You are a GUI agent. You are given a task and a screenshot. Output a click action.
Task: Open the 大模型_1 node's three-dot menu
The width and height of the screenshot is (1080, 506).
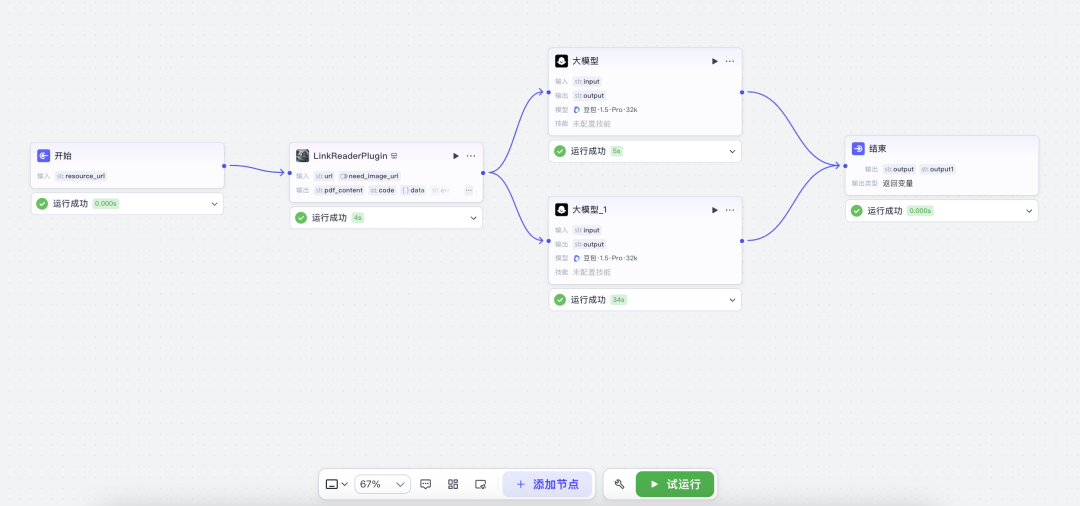tap(729, 210)
